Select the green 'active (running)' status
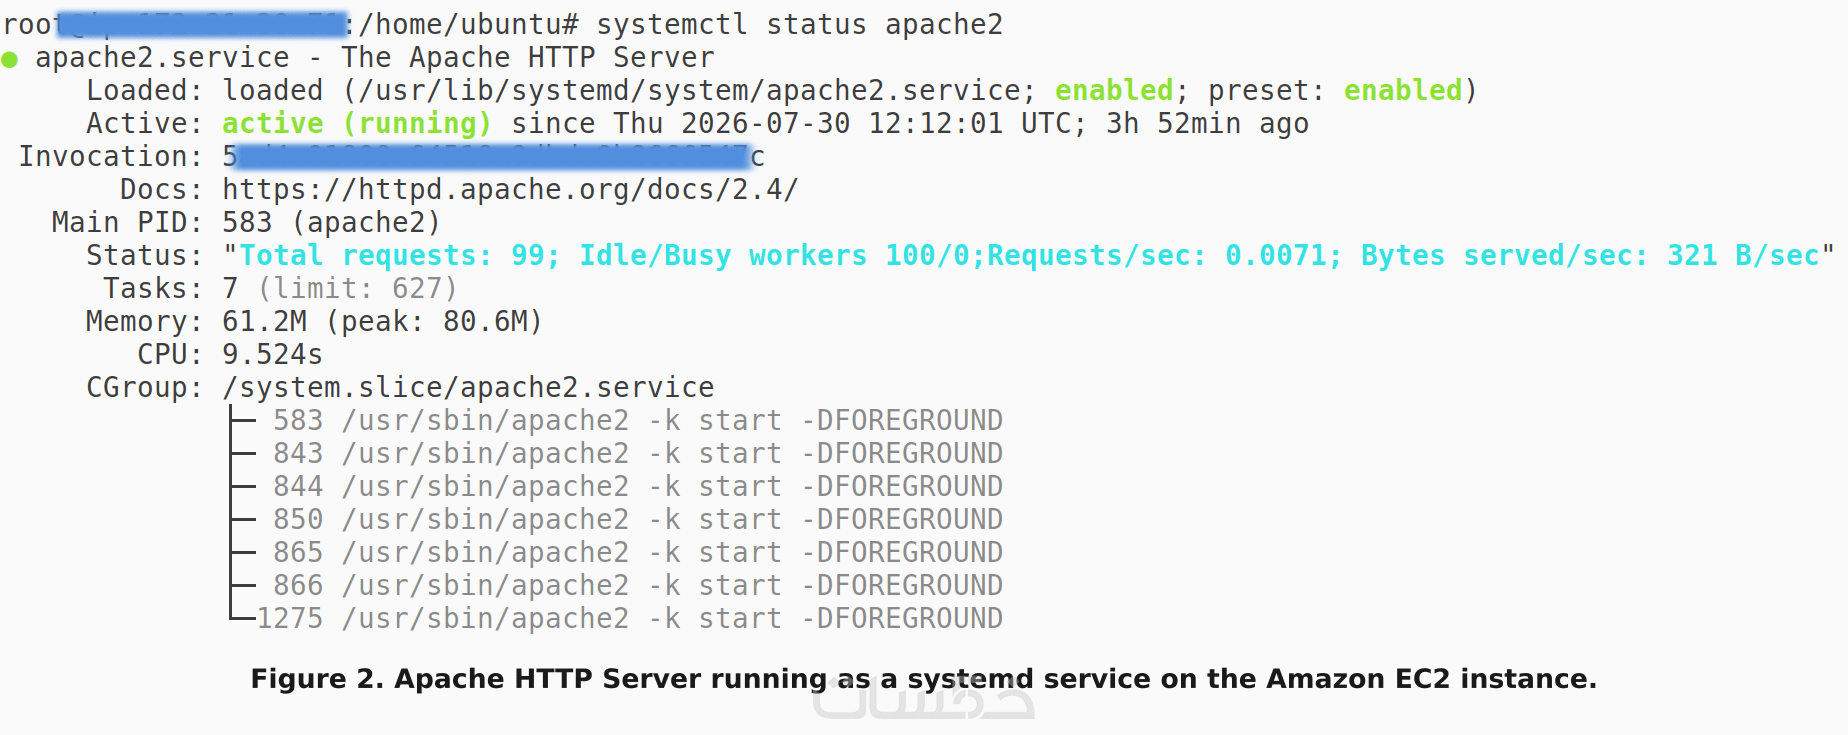 pos(357,124)
